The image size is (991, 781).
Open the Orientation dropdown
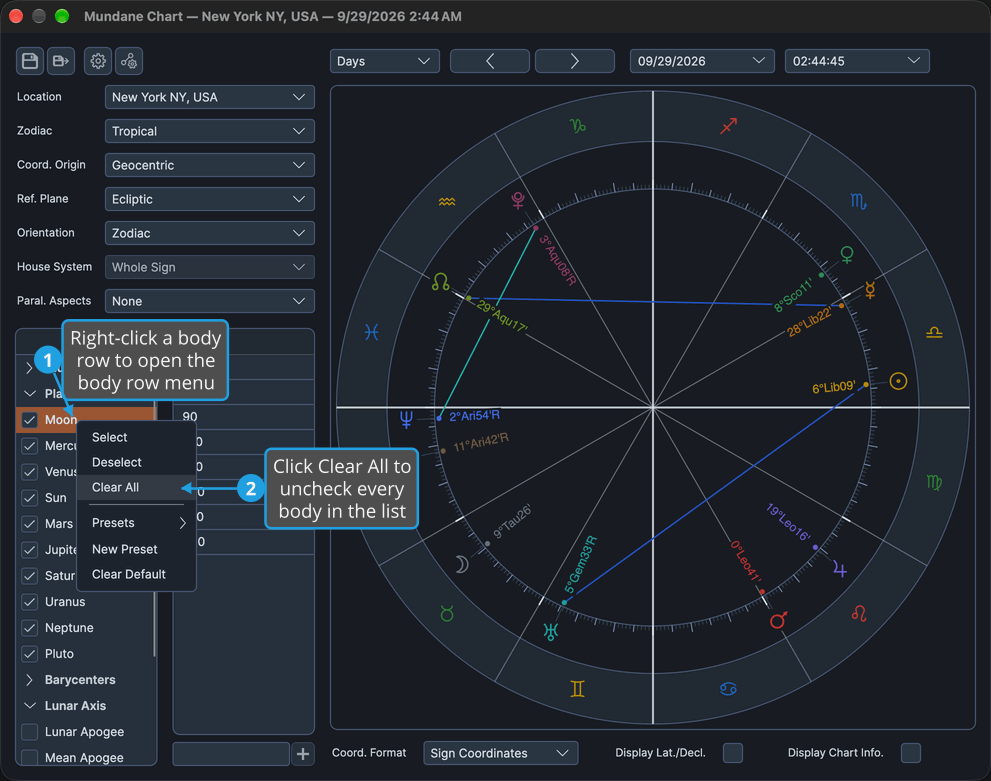210,233
